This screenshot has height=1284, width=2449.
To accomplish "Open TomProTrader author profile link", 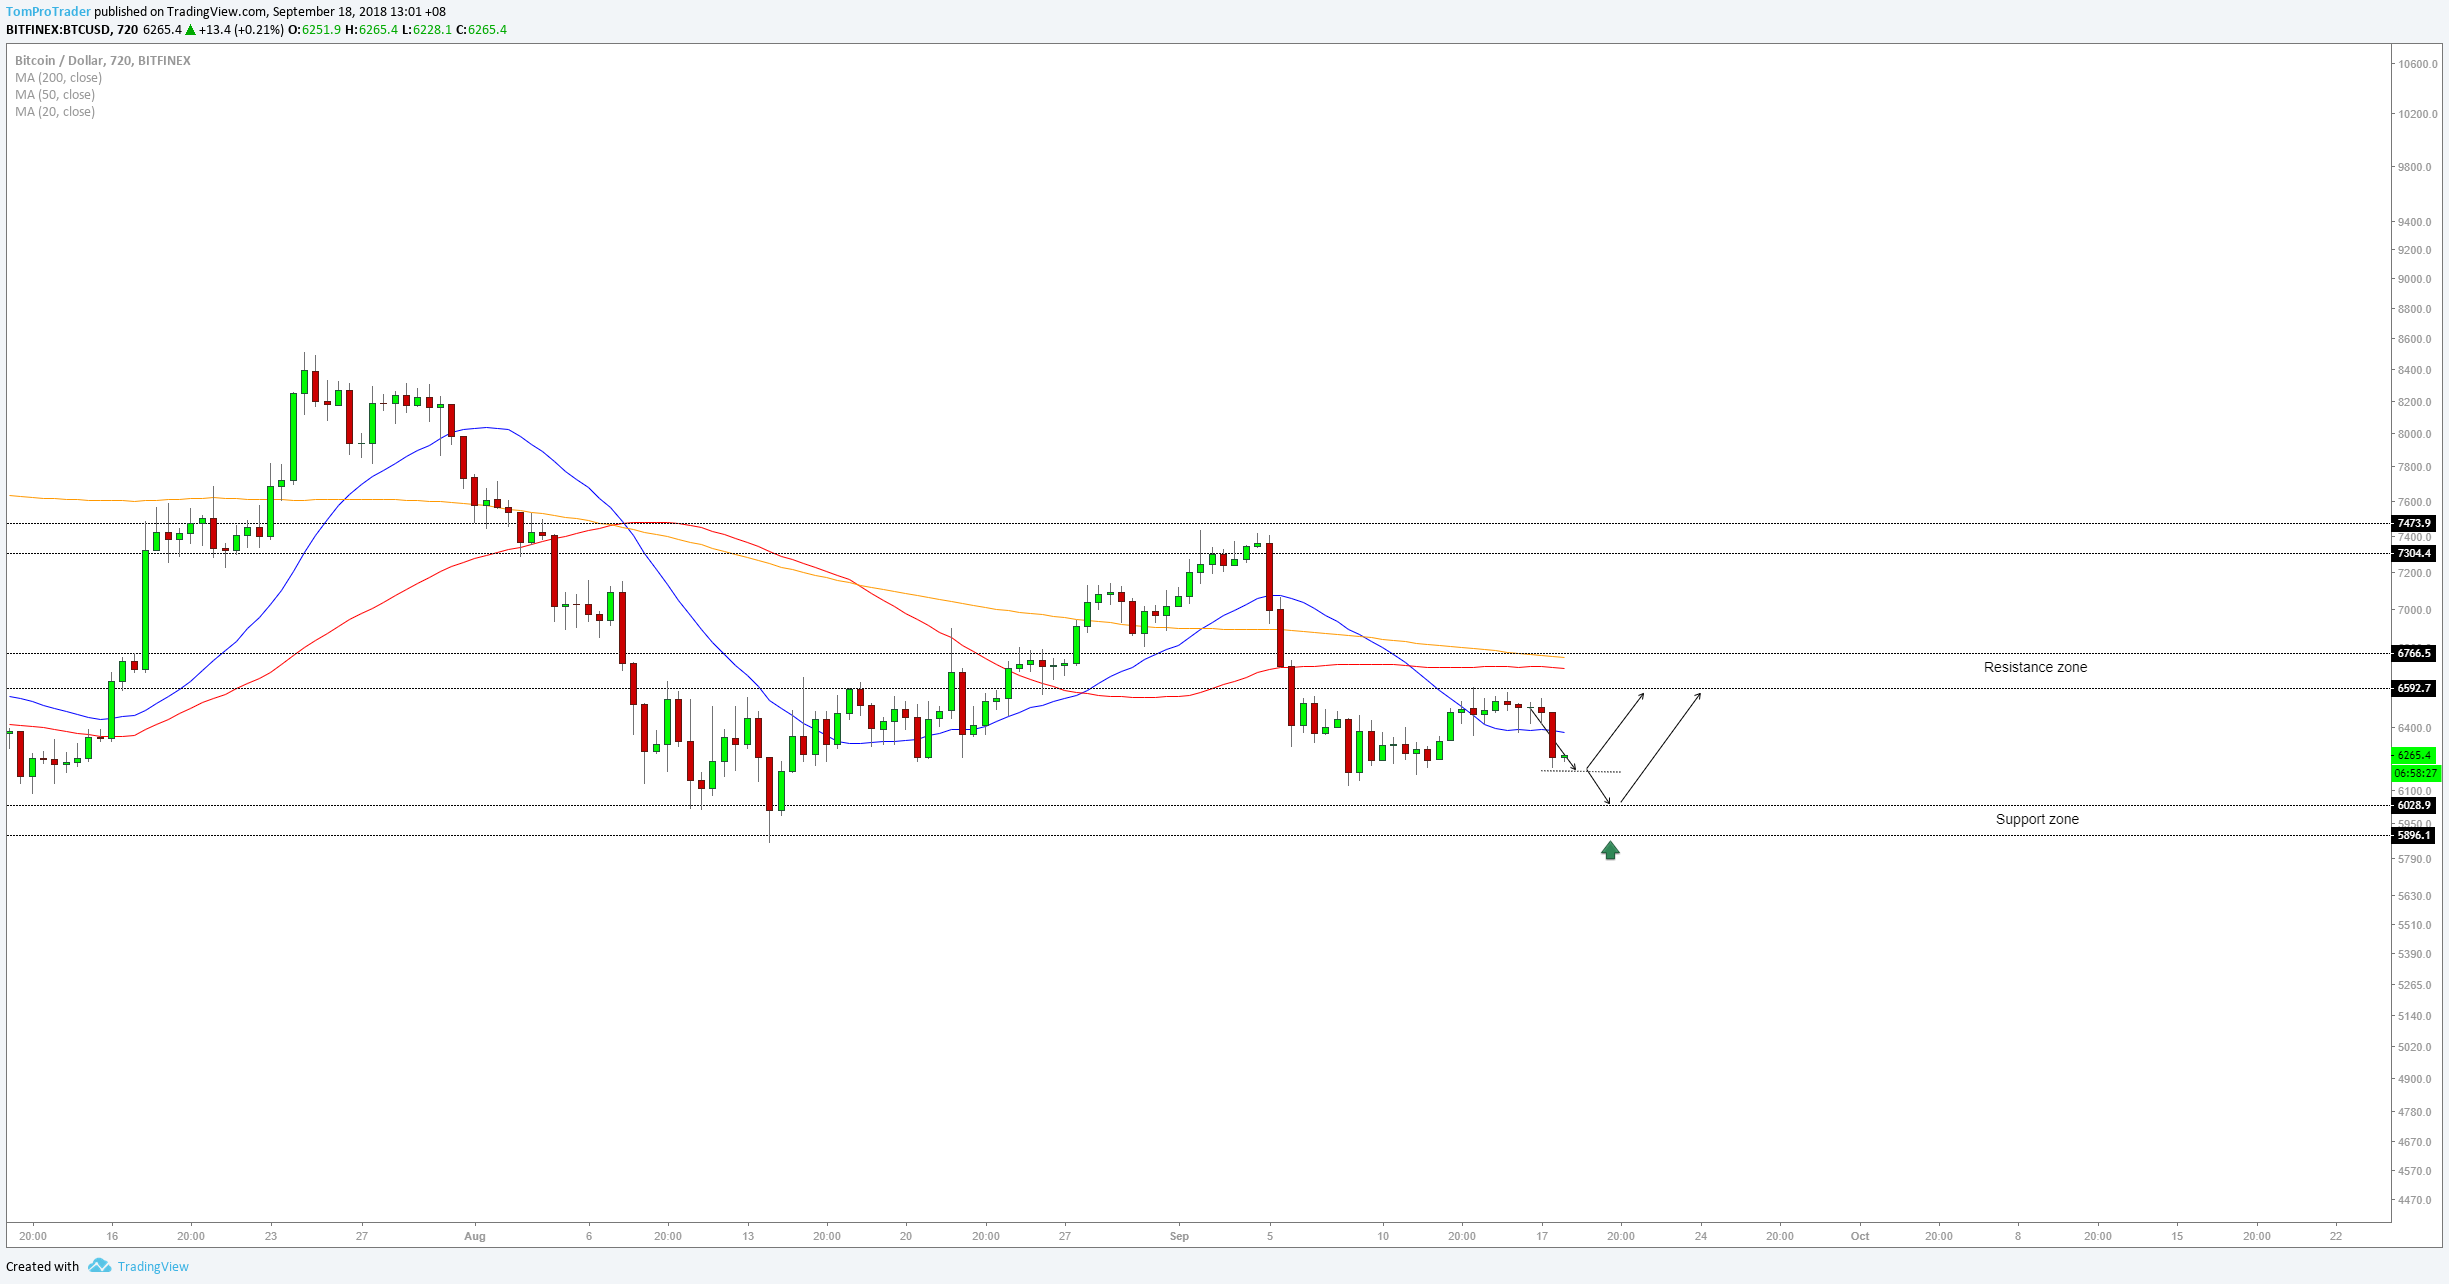I will click(48, 12).
